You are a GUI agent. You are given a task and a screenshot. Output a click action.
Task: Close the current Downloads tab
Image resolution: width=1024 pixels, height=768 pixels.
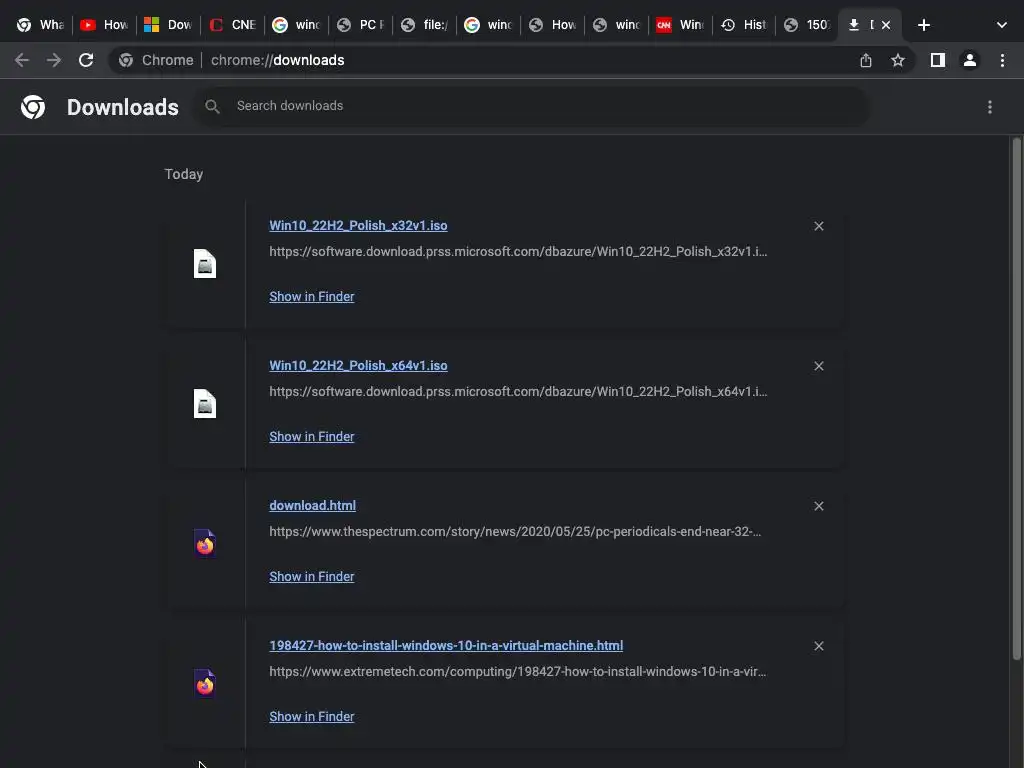886,25
